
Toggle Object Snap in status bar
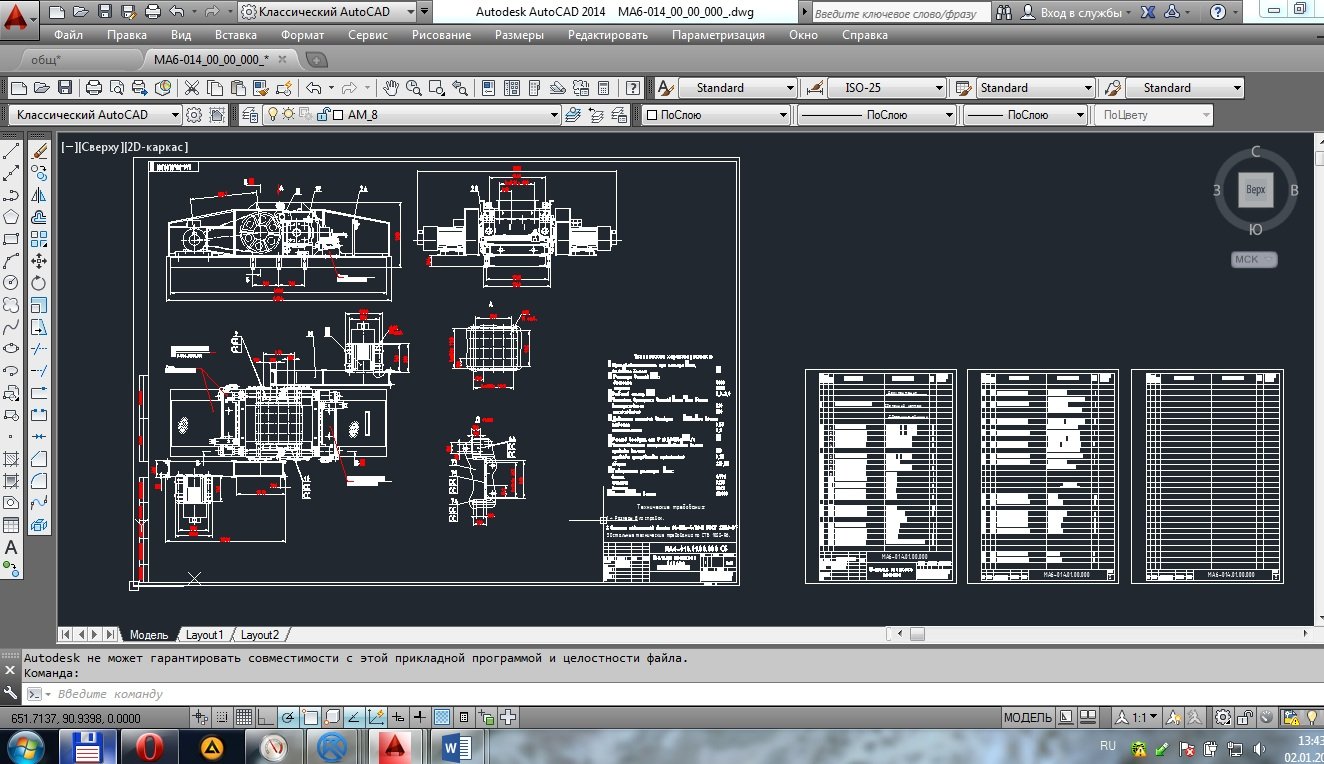310,717
